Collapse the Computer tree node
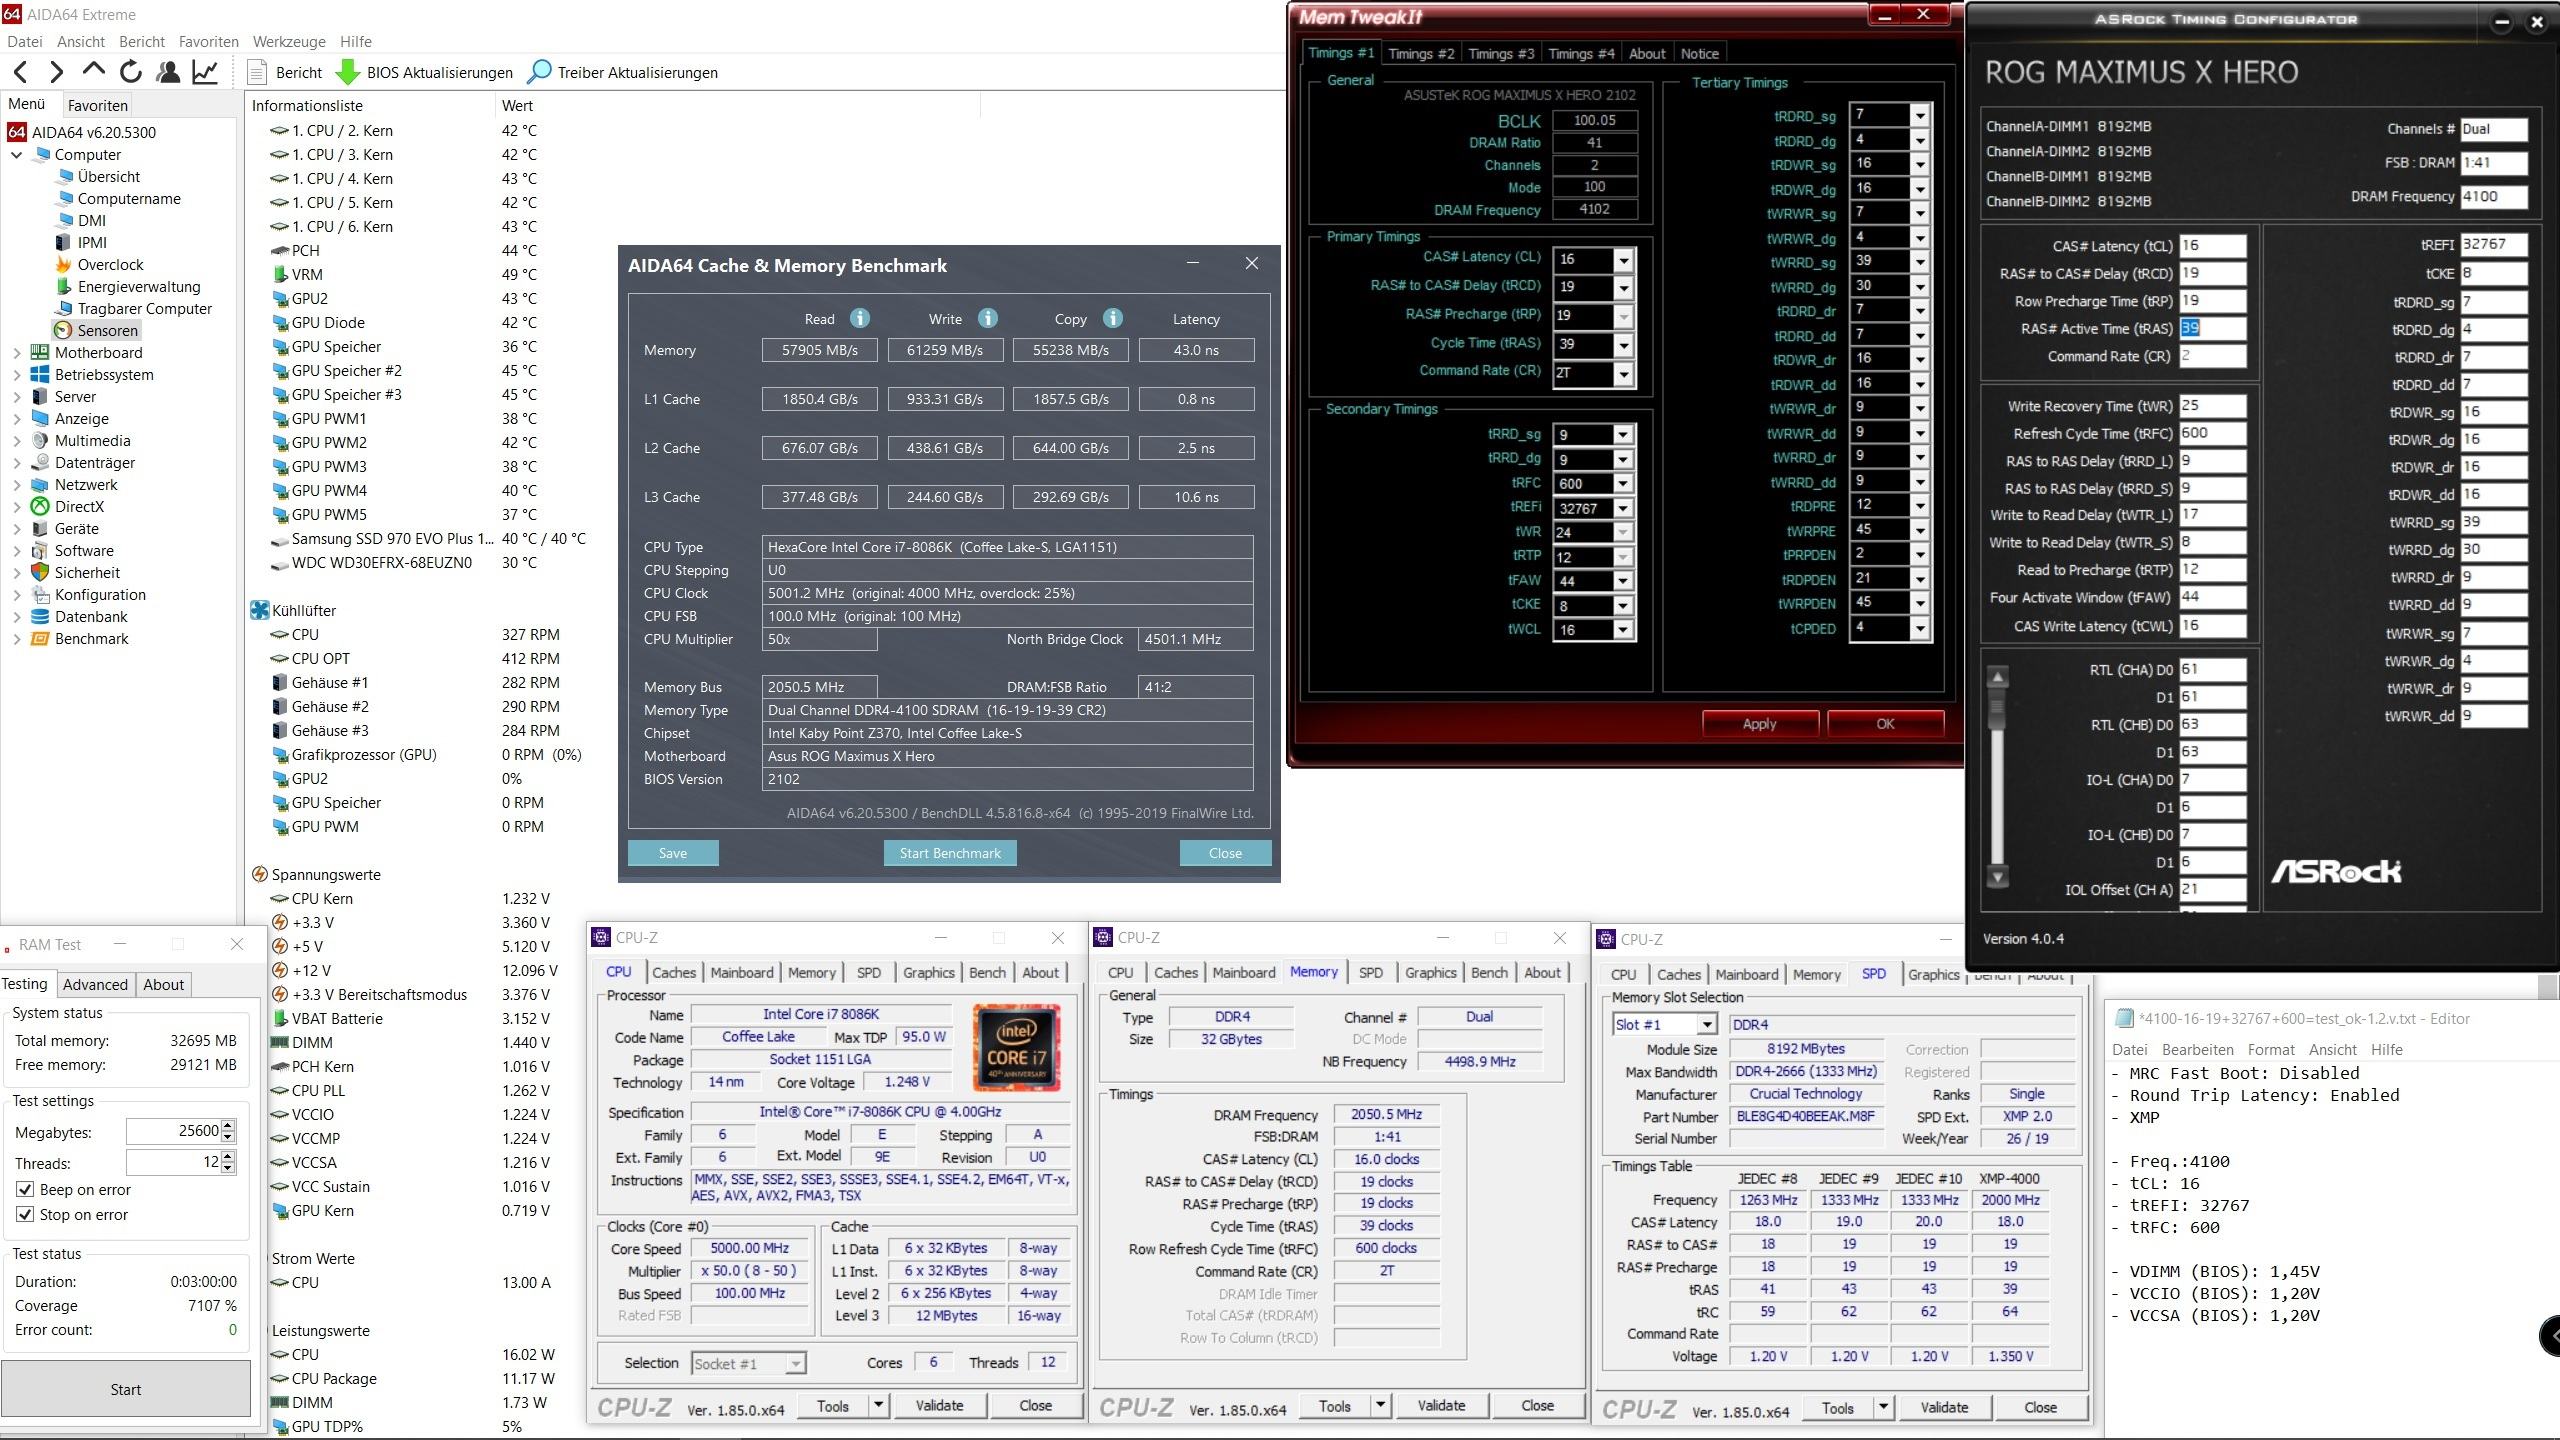 [16, 155]
